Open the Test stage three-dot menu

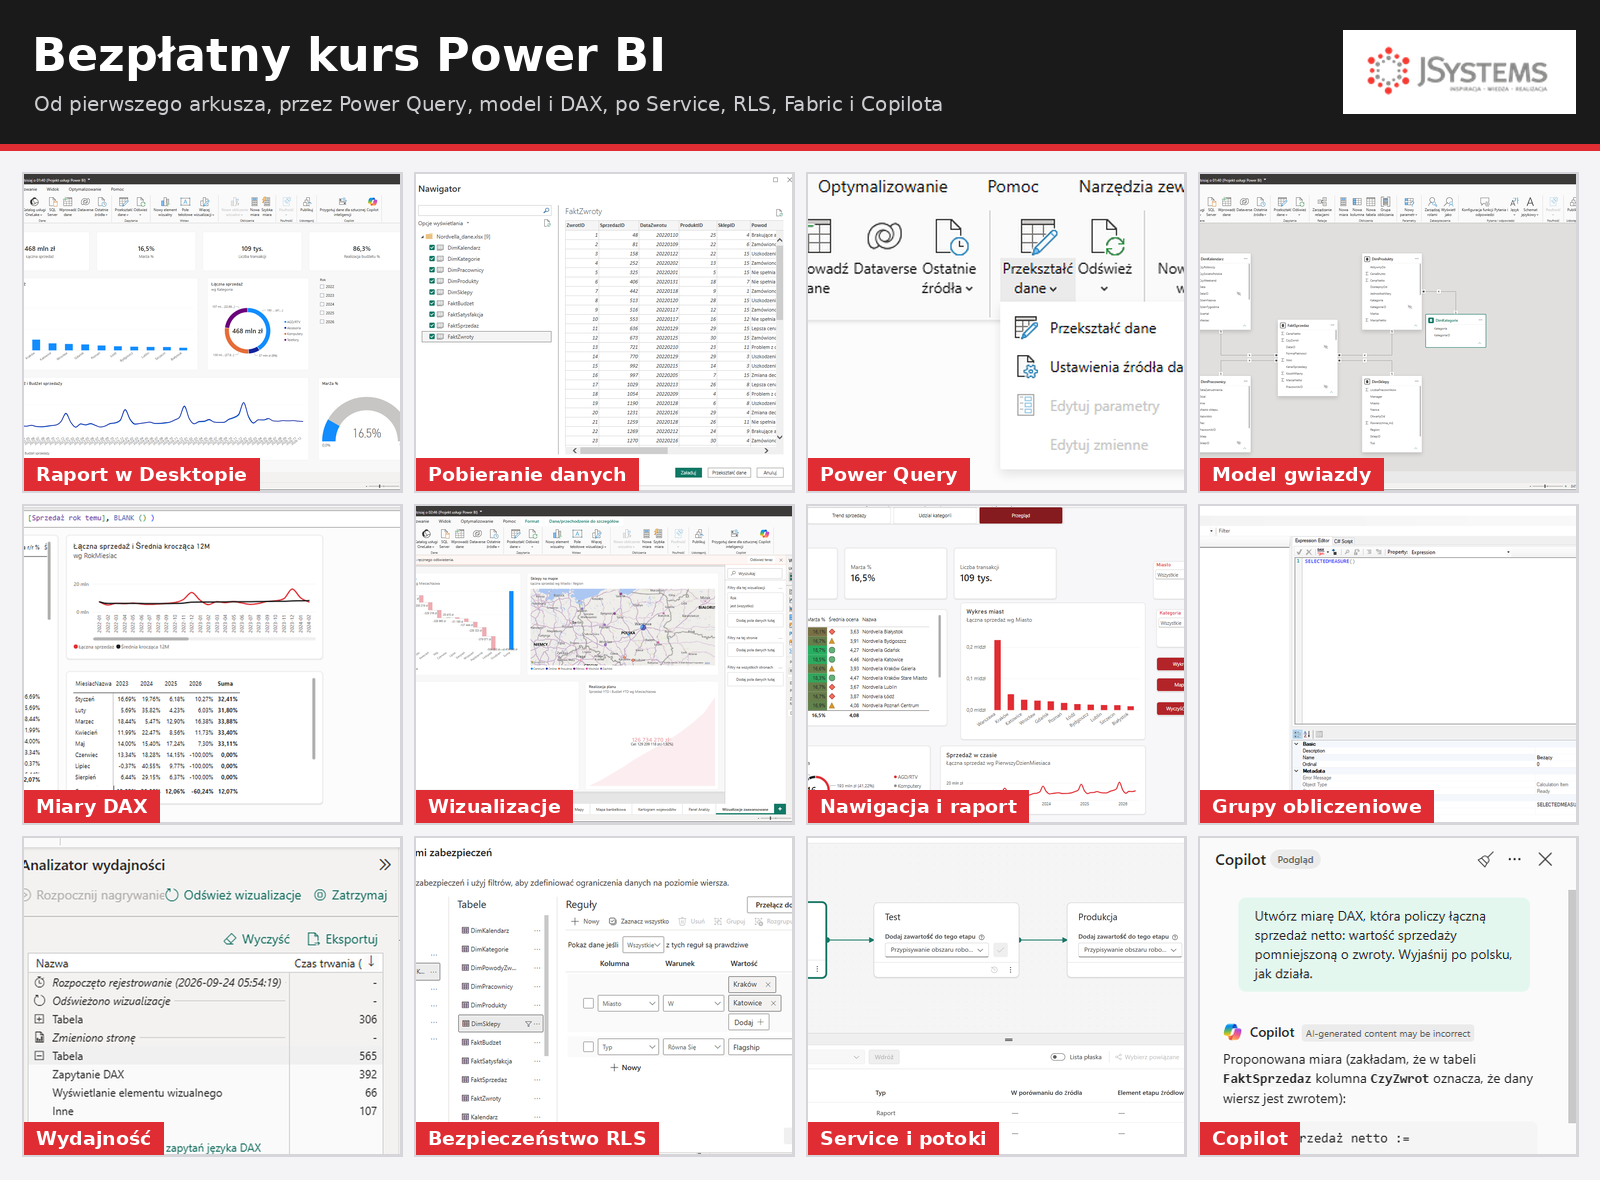tap(1011, 970)
